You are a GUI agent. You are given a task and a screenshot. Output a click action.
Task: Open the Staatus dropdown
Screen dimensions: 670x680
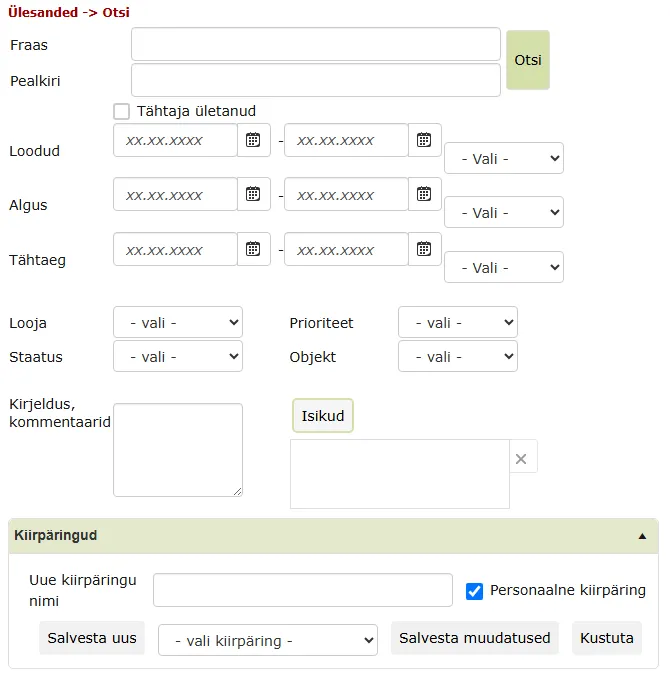tap(178, 356)
